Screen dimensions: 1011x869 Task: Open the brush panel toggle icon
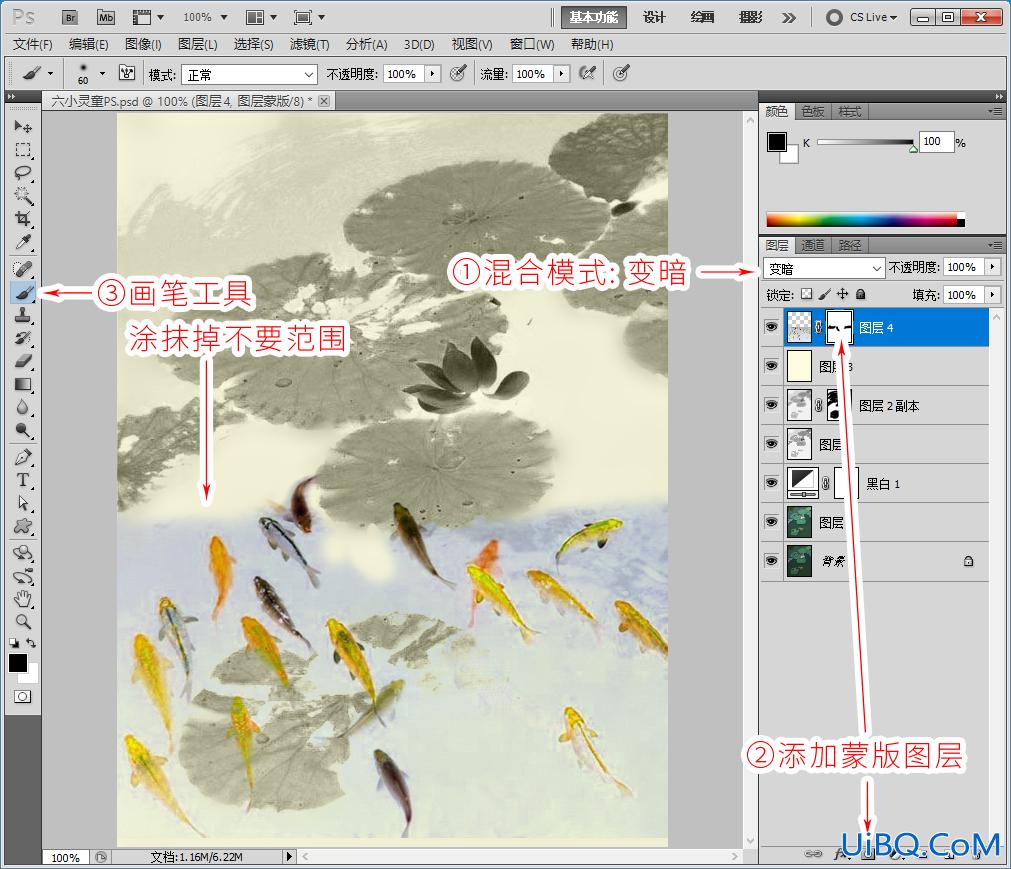127,73
